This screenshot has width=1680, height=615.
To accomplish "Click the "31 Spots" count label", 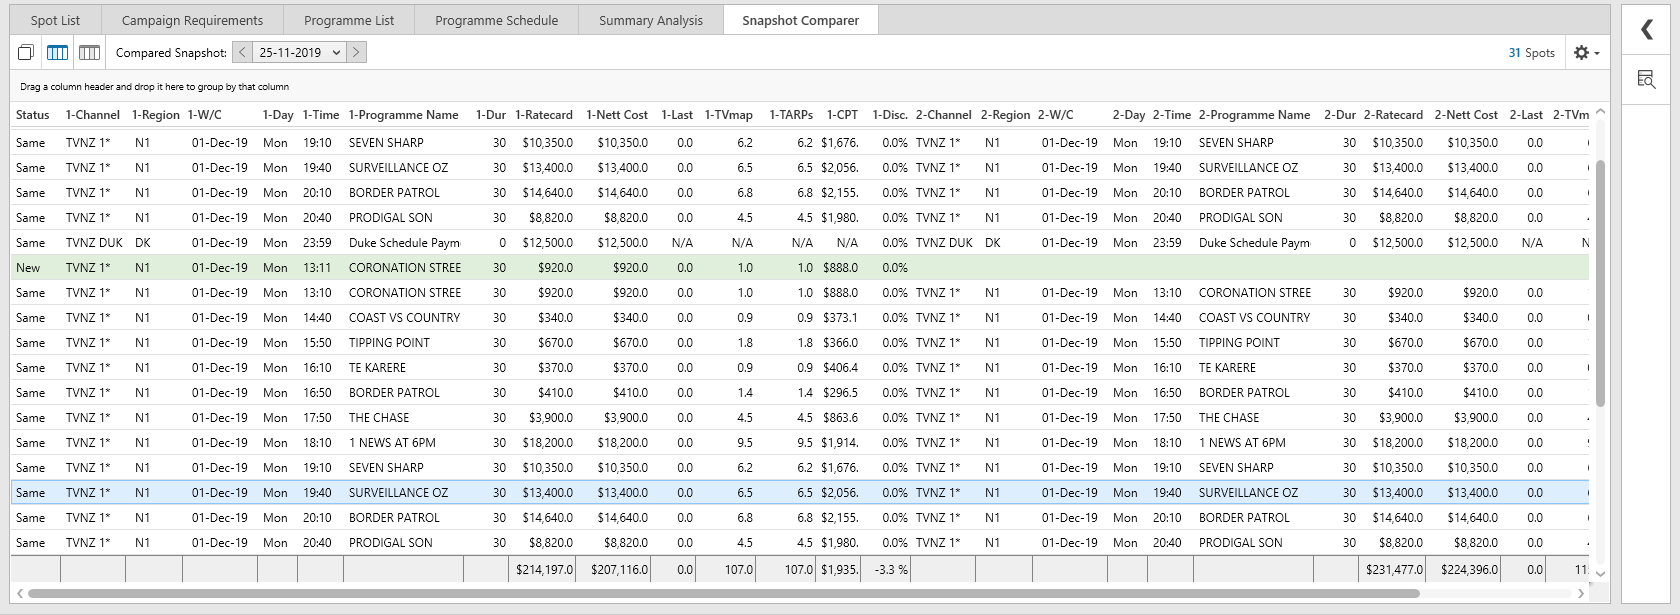I will pos(1532,53).
